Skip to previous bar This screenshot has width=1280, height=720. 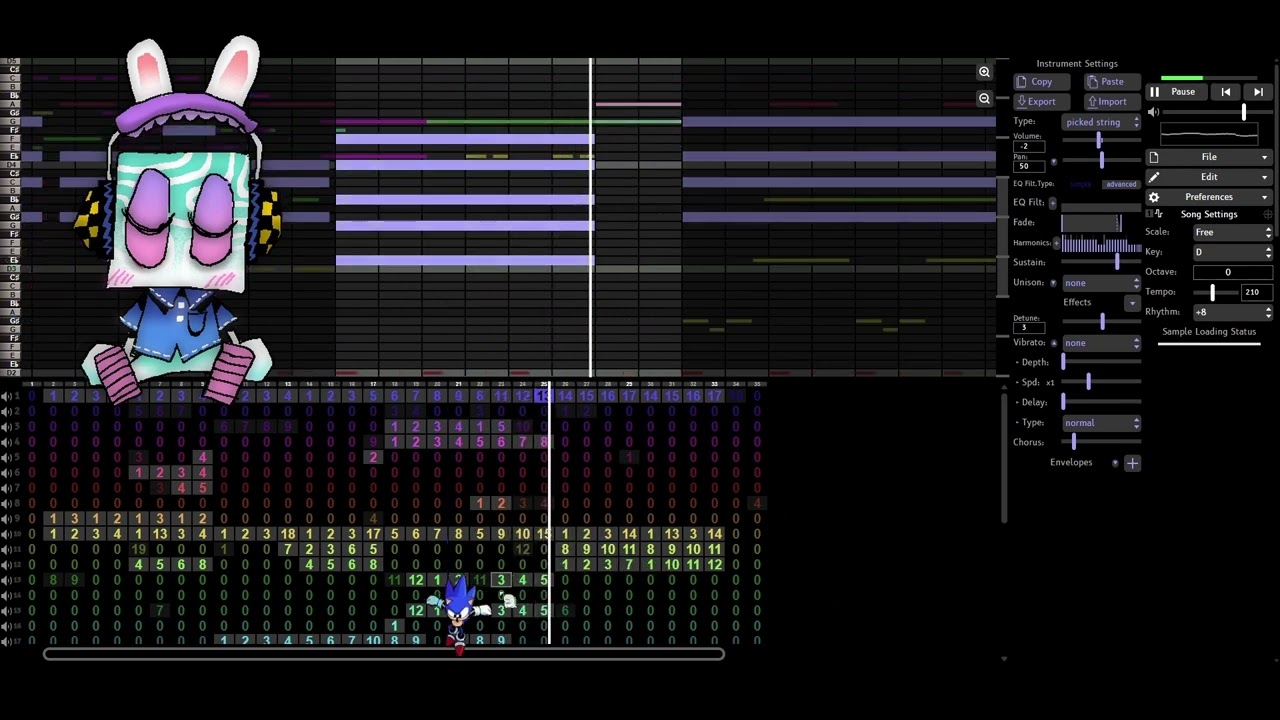[x=1225, y=92]
